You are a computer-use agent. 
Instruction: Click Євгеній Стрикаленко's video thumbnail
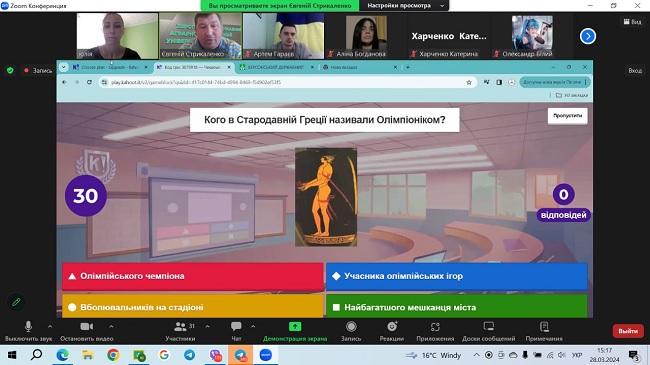[x=201, y=36]
